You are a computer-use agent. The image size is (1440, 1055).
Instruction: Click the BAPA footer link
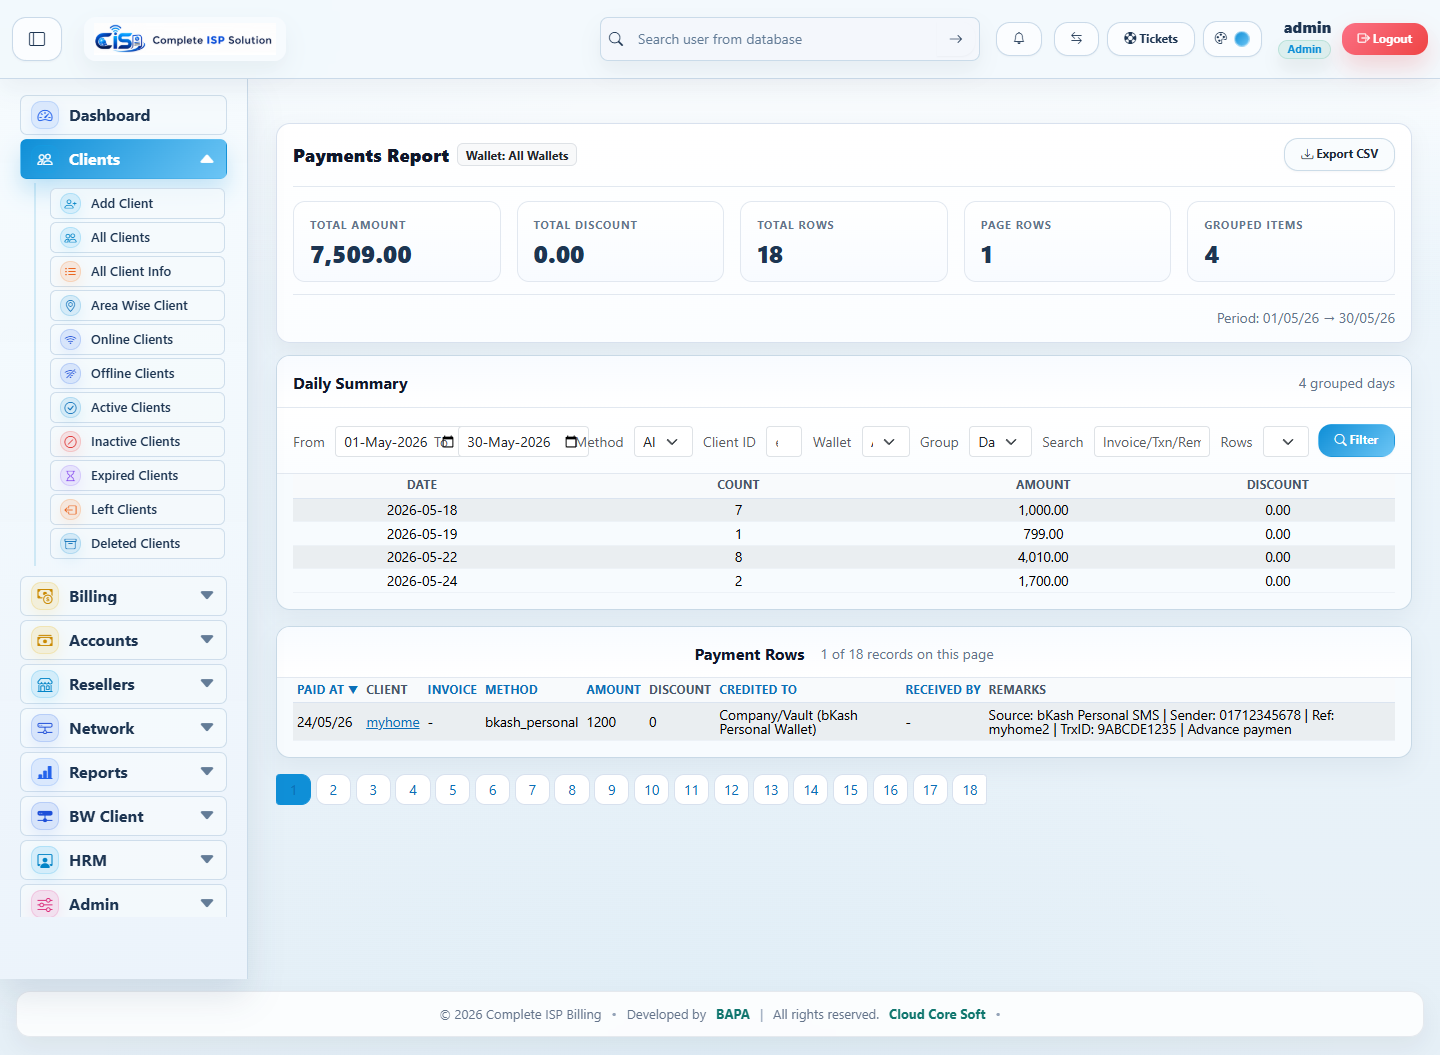pyautogui.click(x=733, y=1015)
